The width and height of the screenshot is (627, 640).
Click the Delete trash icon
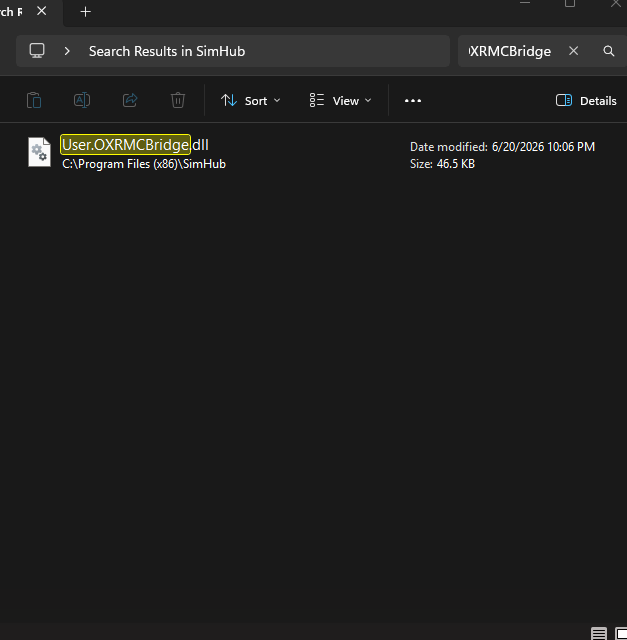tap(178, 100)
